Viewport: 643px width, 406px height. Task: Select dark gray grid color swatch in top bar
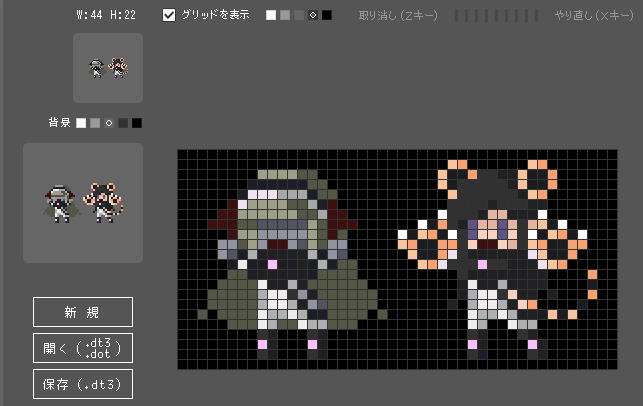click(x=299, y=15)
